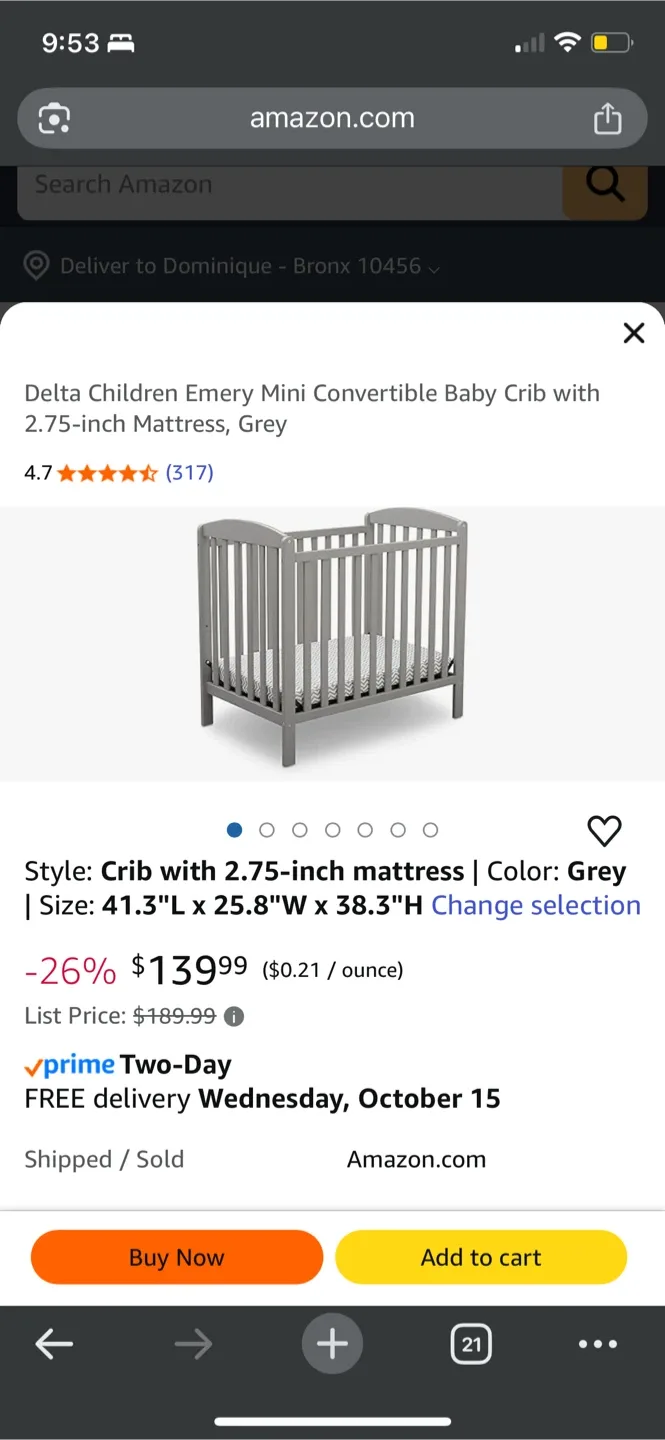
Task: Select the fourth image carousel dot
Action: click(x=333, y=830)
